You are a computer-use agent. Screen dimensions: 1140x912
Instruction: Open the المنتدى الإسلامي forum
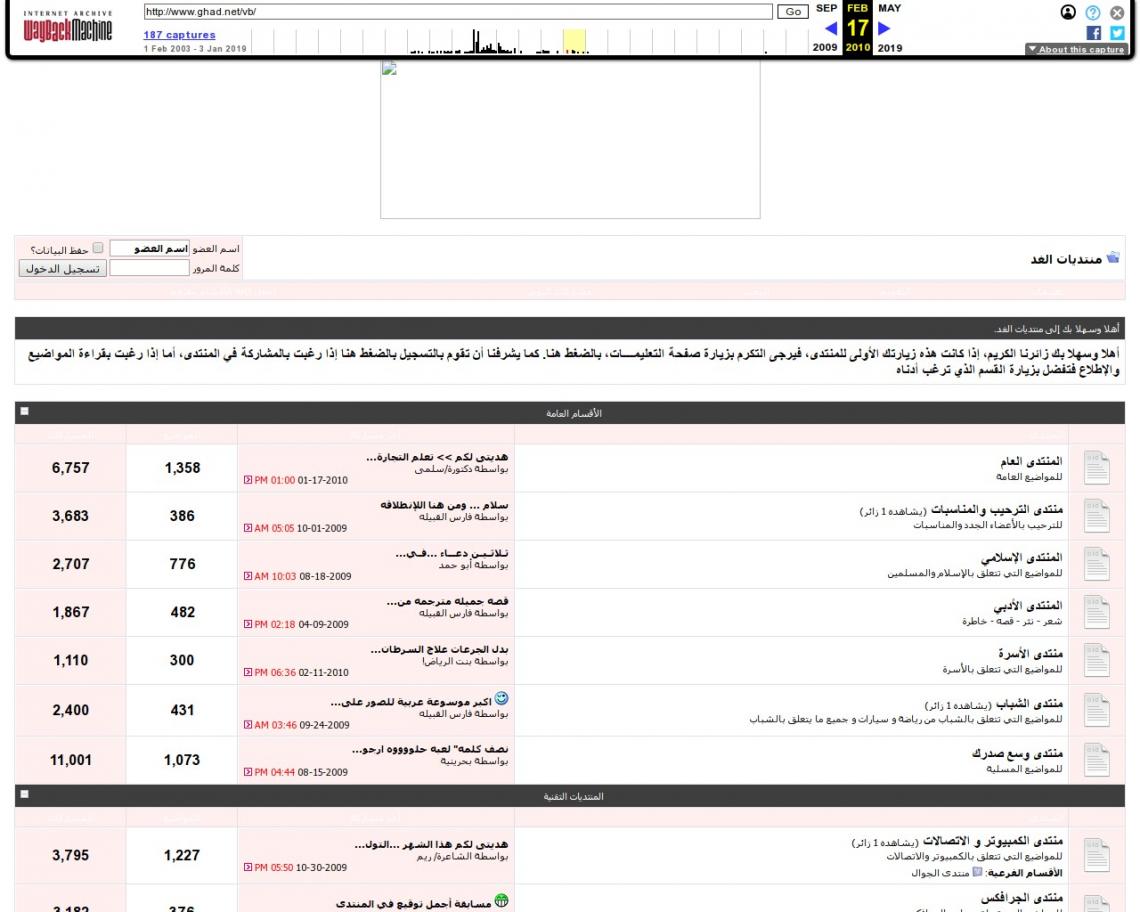point(1021,558)
